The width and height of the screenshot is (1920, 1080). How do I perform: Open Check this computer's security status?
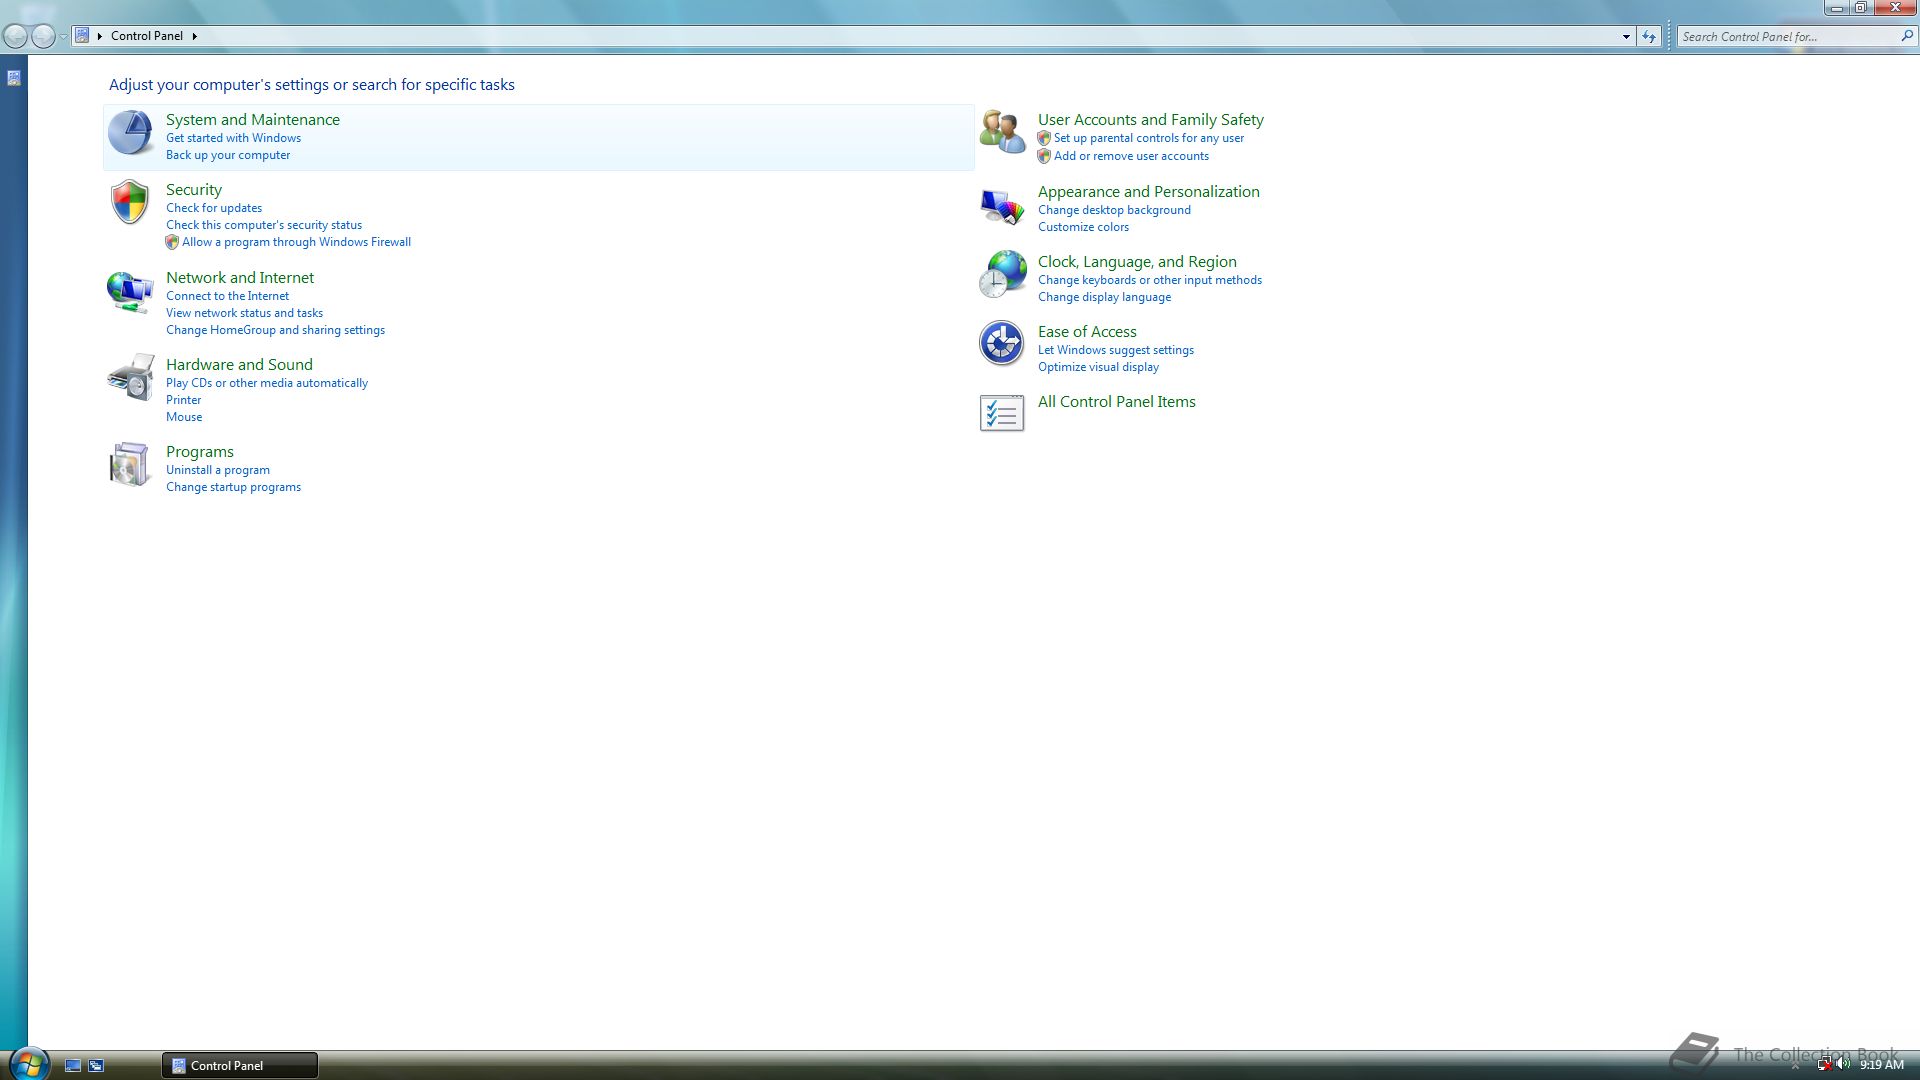tap(264, 225)
